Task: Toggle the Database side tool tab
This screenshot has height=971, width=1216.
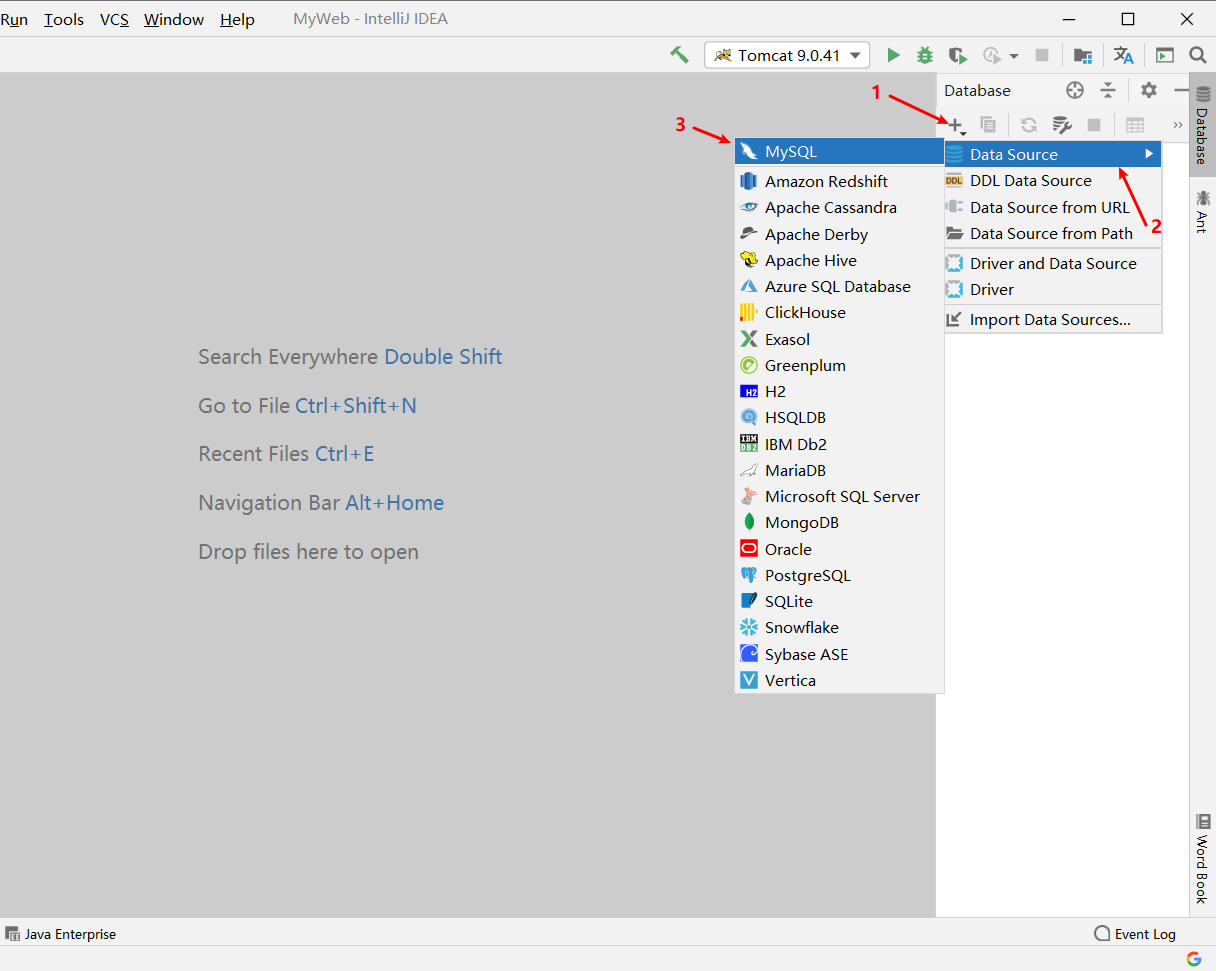Action: (x=1202, y=125)
